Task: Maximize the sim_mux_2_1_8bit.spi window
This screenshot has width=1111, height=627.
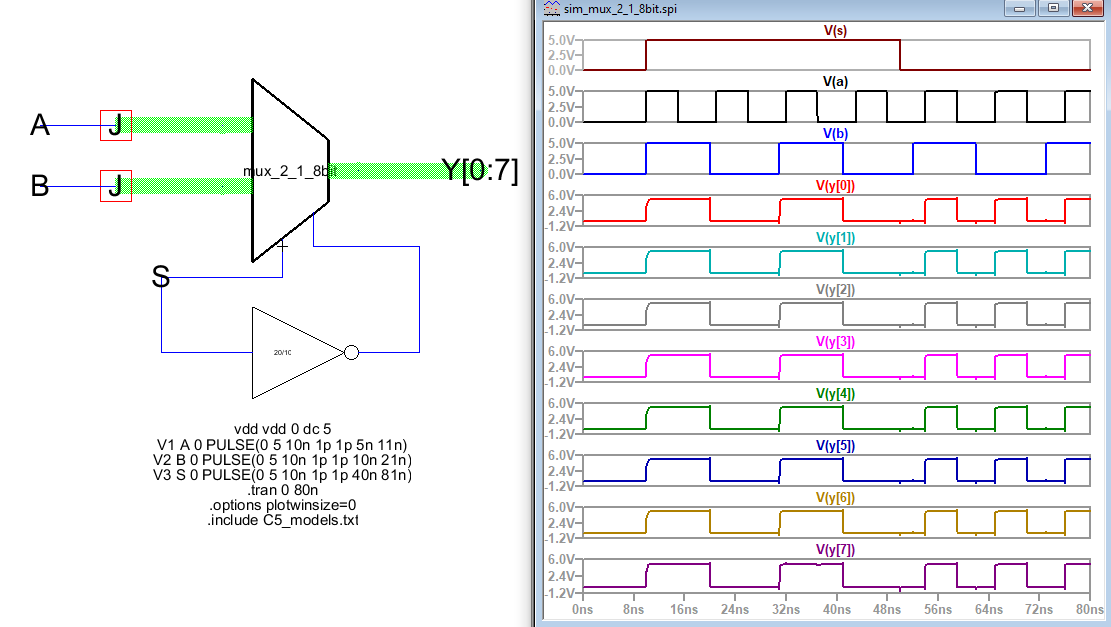Action: coord(1054,9)
